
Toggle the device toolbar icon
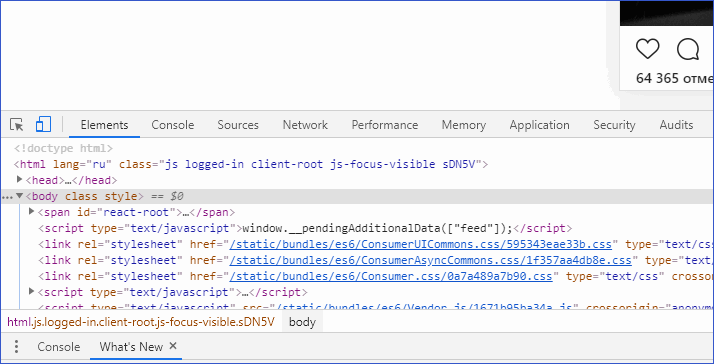43,124
